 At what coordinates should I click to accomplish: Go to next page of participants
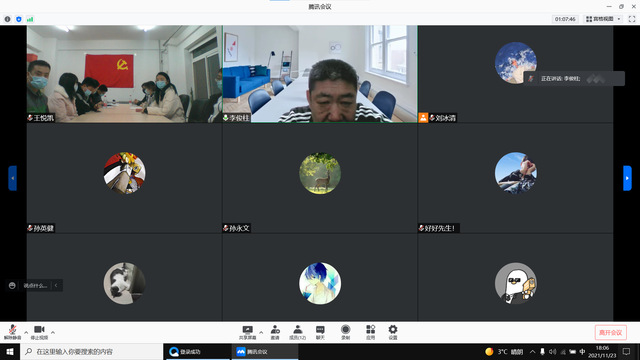[627, 178]
